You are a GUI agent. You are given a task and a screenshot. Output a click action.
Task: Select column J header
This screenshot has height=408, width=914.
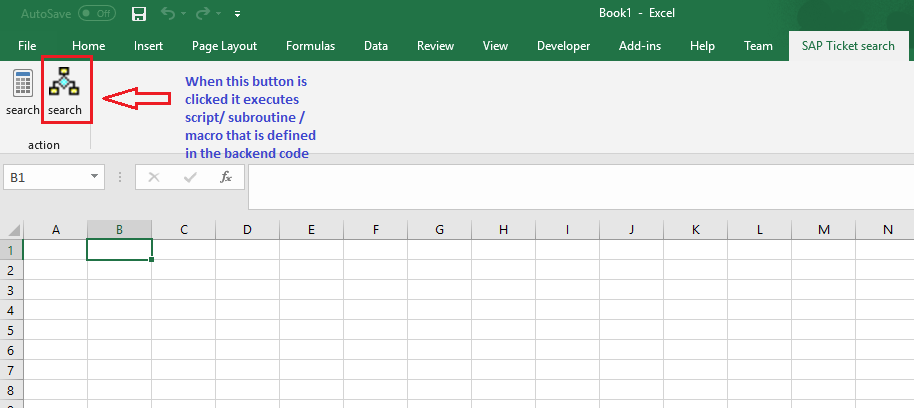point(632,230)
